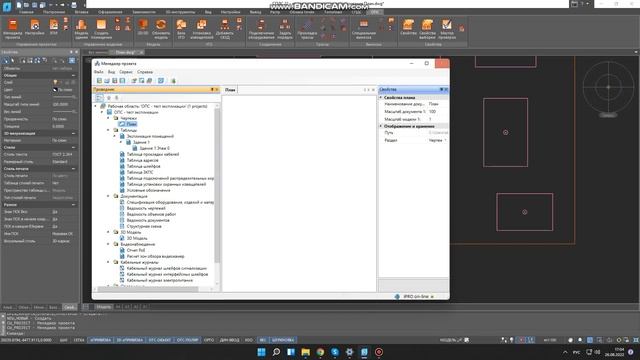Select Таблица шлейфов in tree
This screenshot has height=360, width=640.
point(143,166)
